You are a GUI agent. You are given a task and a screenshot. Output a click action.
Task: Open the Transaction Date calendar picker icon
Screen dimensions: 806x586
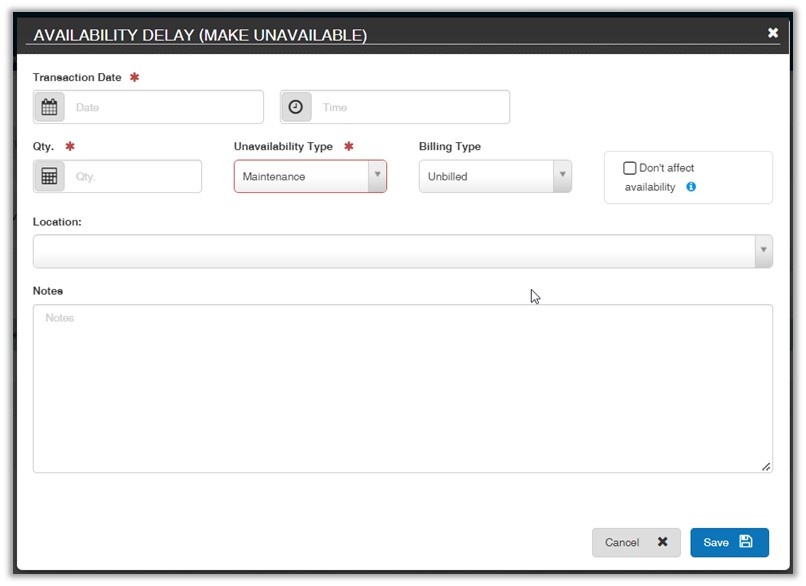click(x=49, y=107)
